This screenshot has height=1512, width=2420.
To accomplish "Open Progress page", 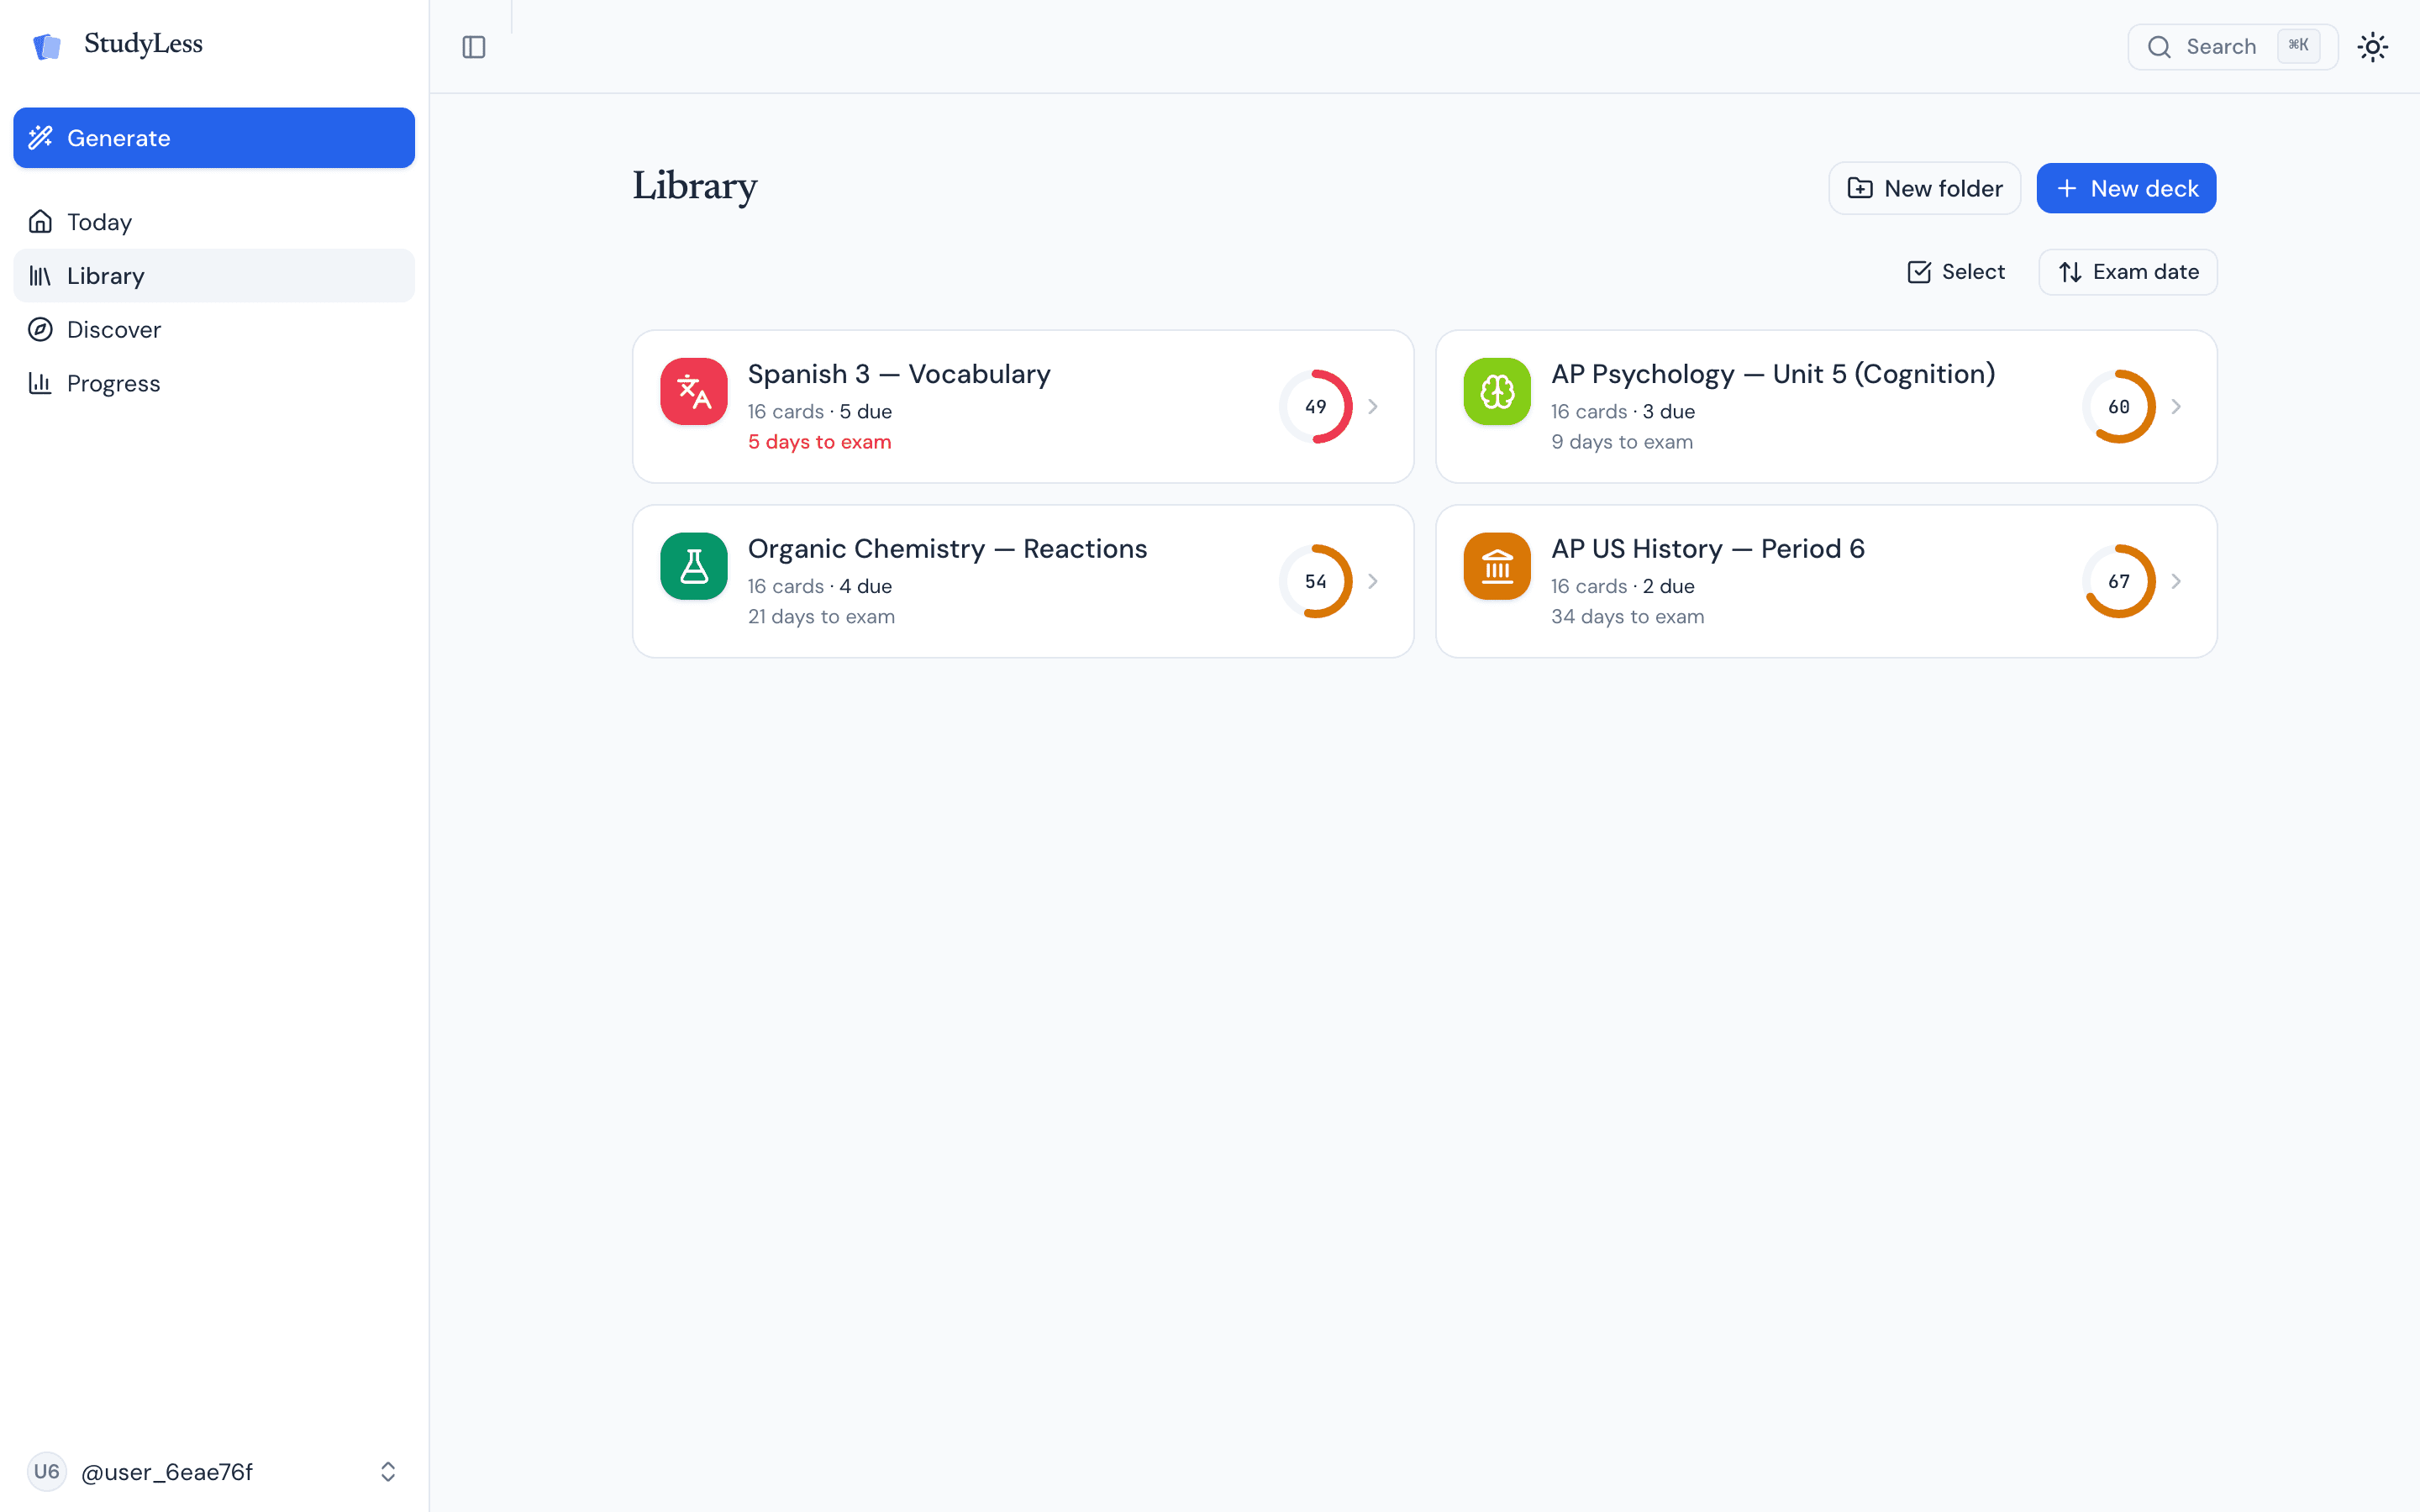I will coord(214,384).
